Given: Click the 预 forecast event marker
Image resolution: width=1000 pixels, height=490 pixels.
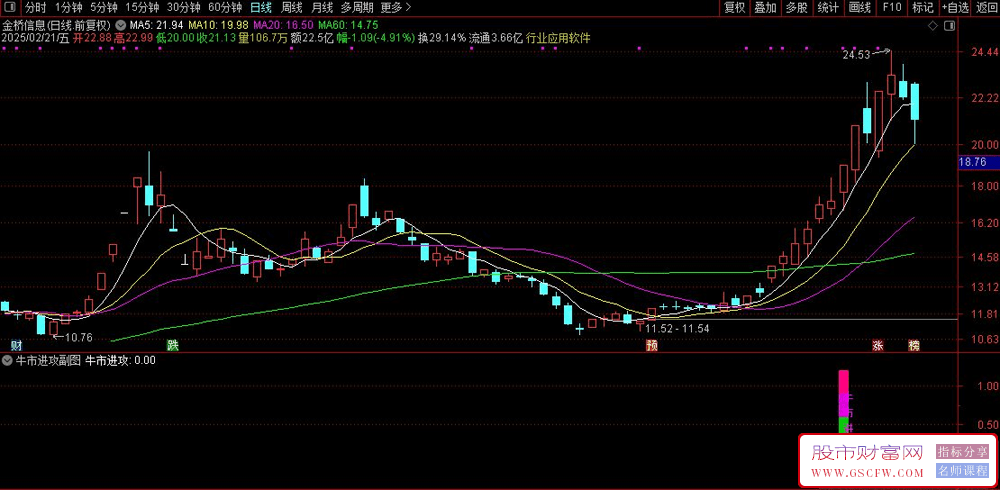Looking at the screenshot, I should pyautogui.click(x=651, y=346).
